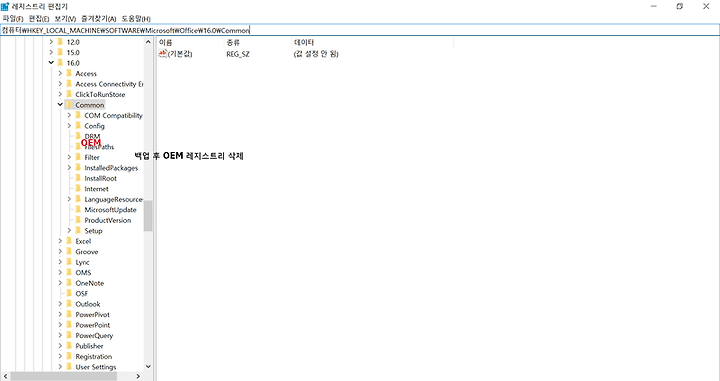Click the Lync folder icon
720x381 pixels.
coord(69,262)
